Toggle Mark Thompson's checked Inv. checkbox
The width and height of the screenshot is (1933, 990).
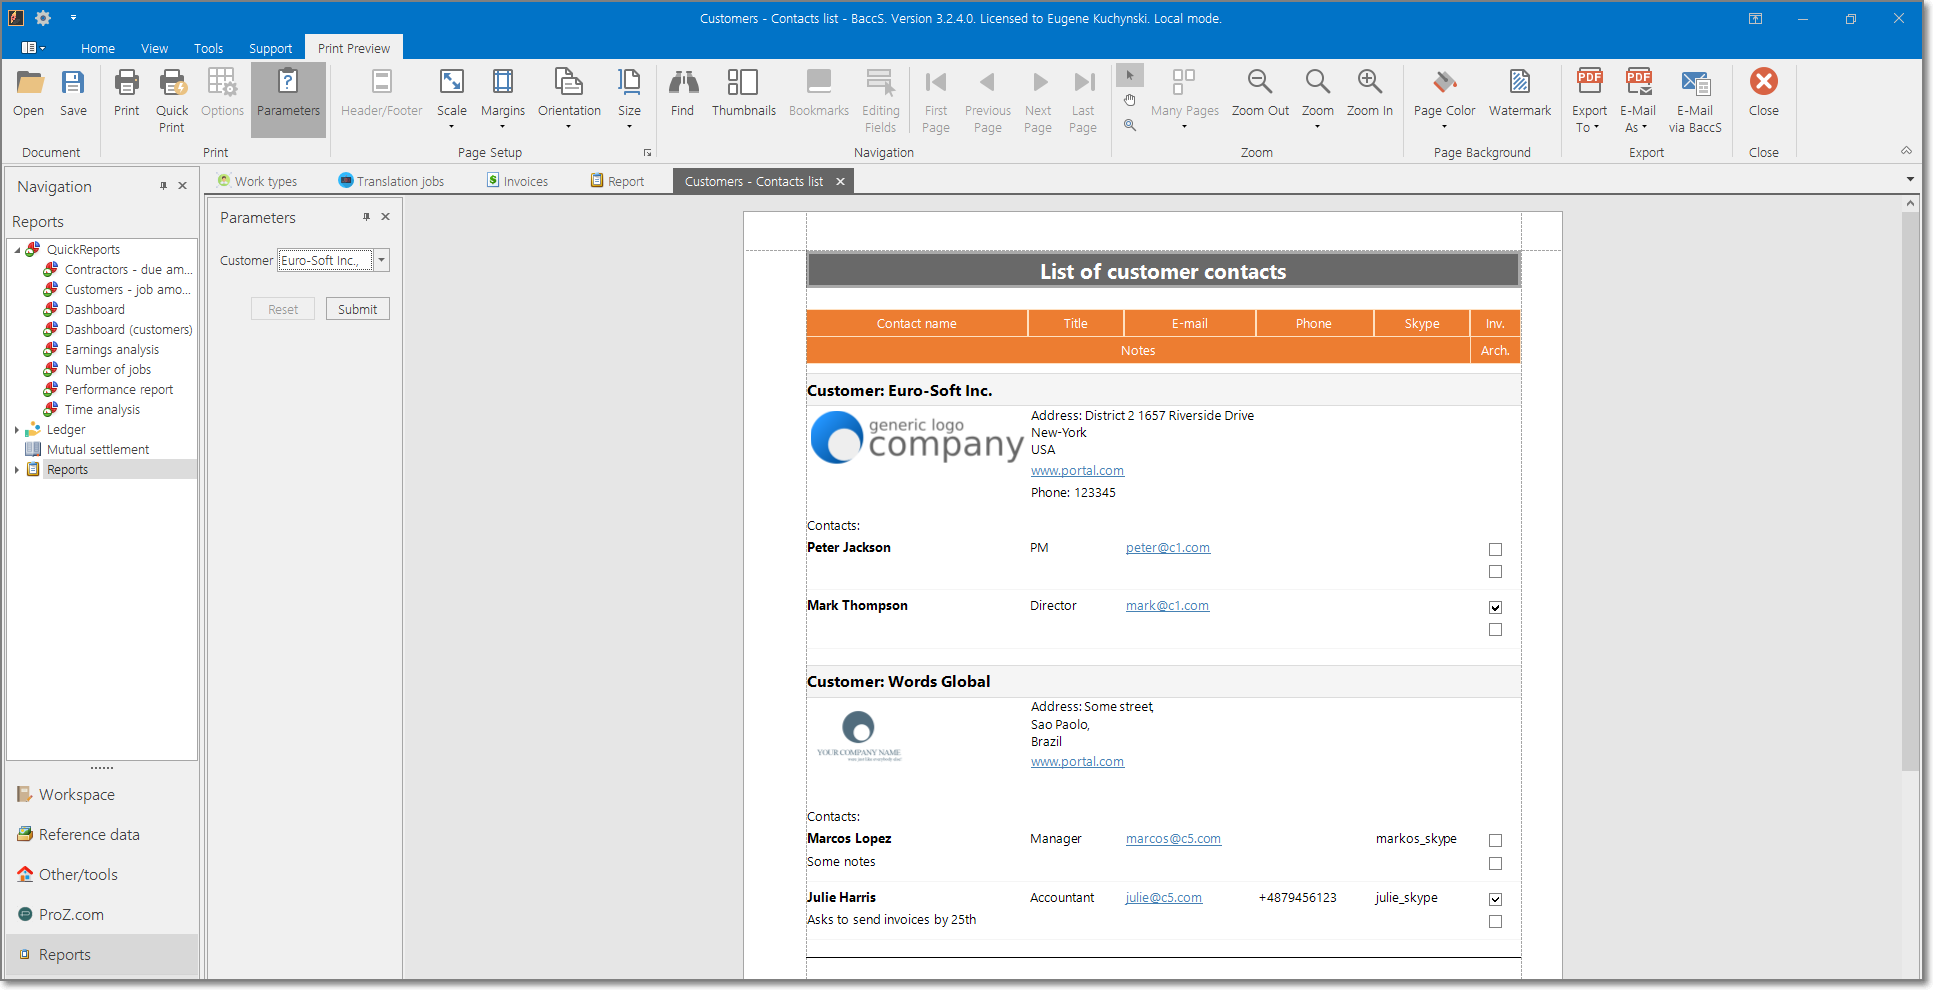pos(1495,608)
